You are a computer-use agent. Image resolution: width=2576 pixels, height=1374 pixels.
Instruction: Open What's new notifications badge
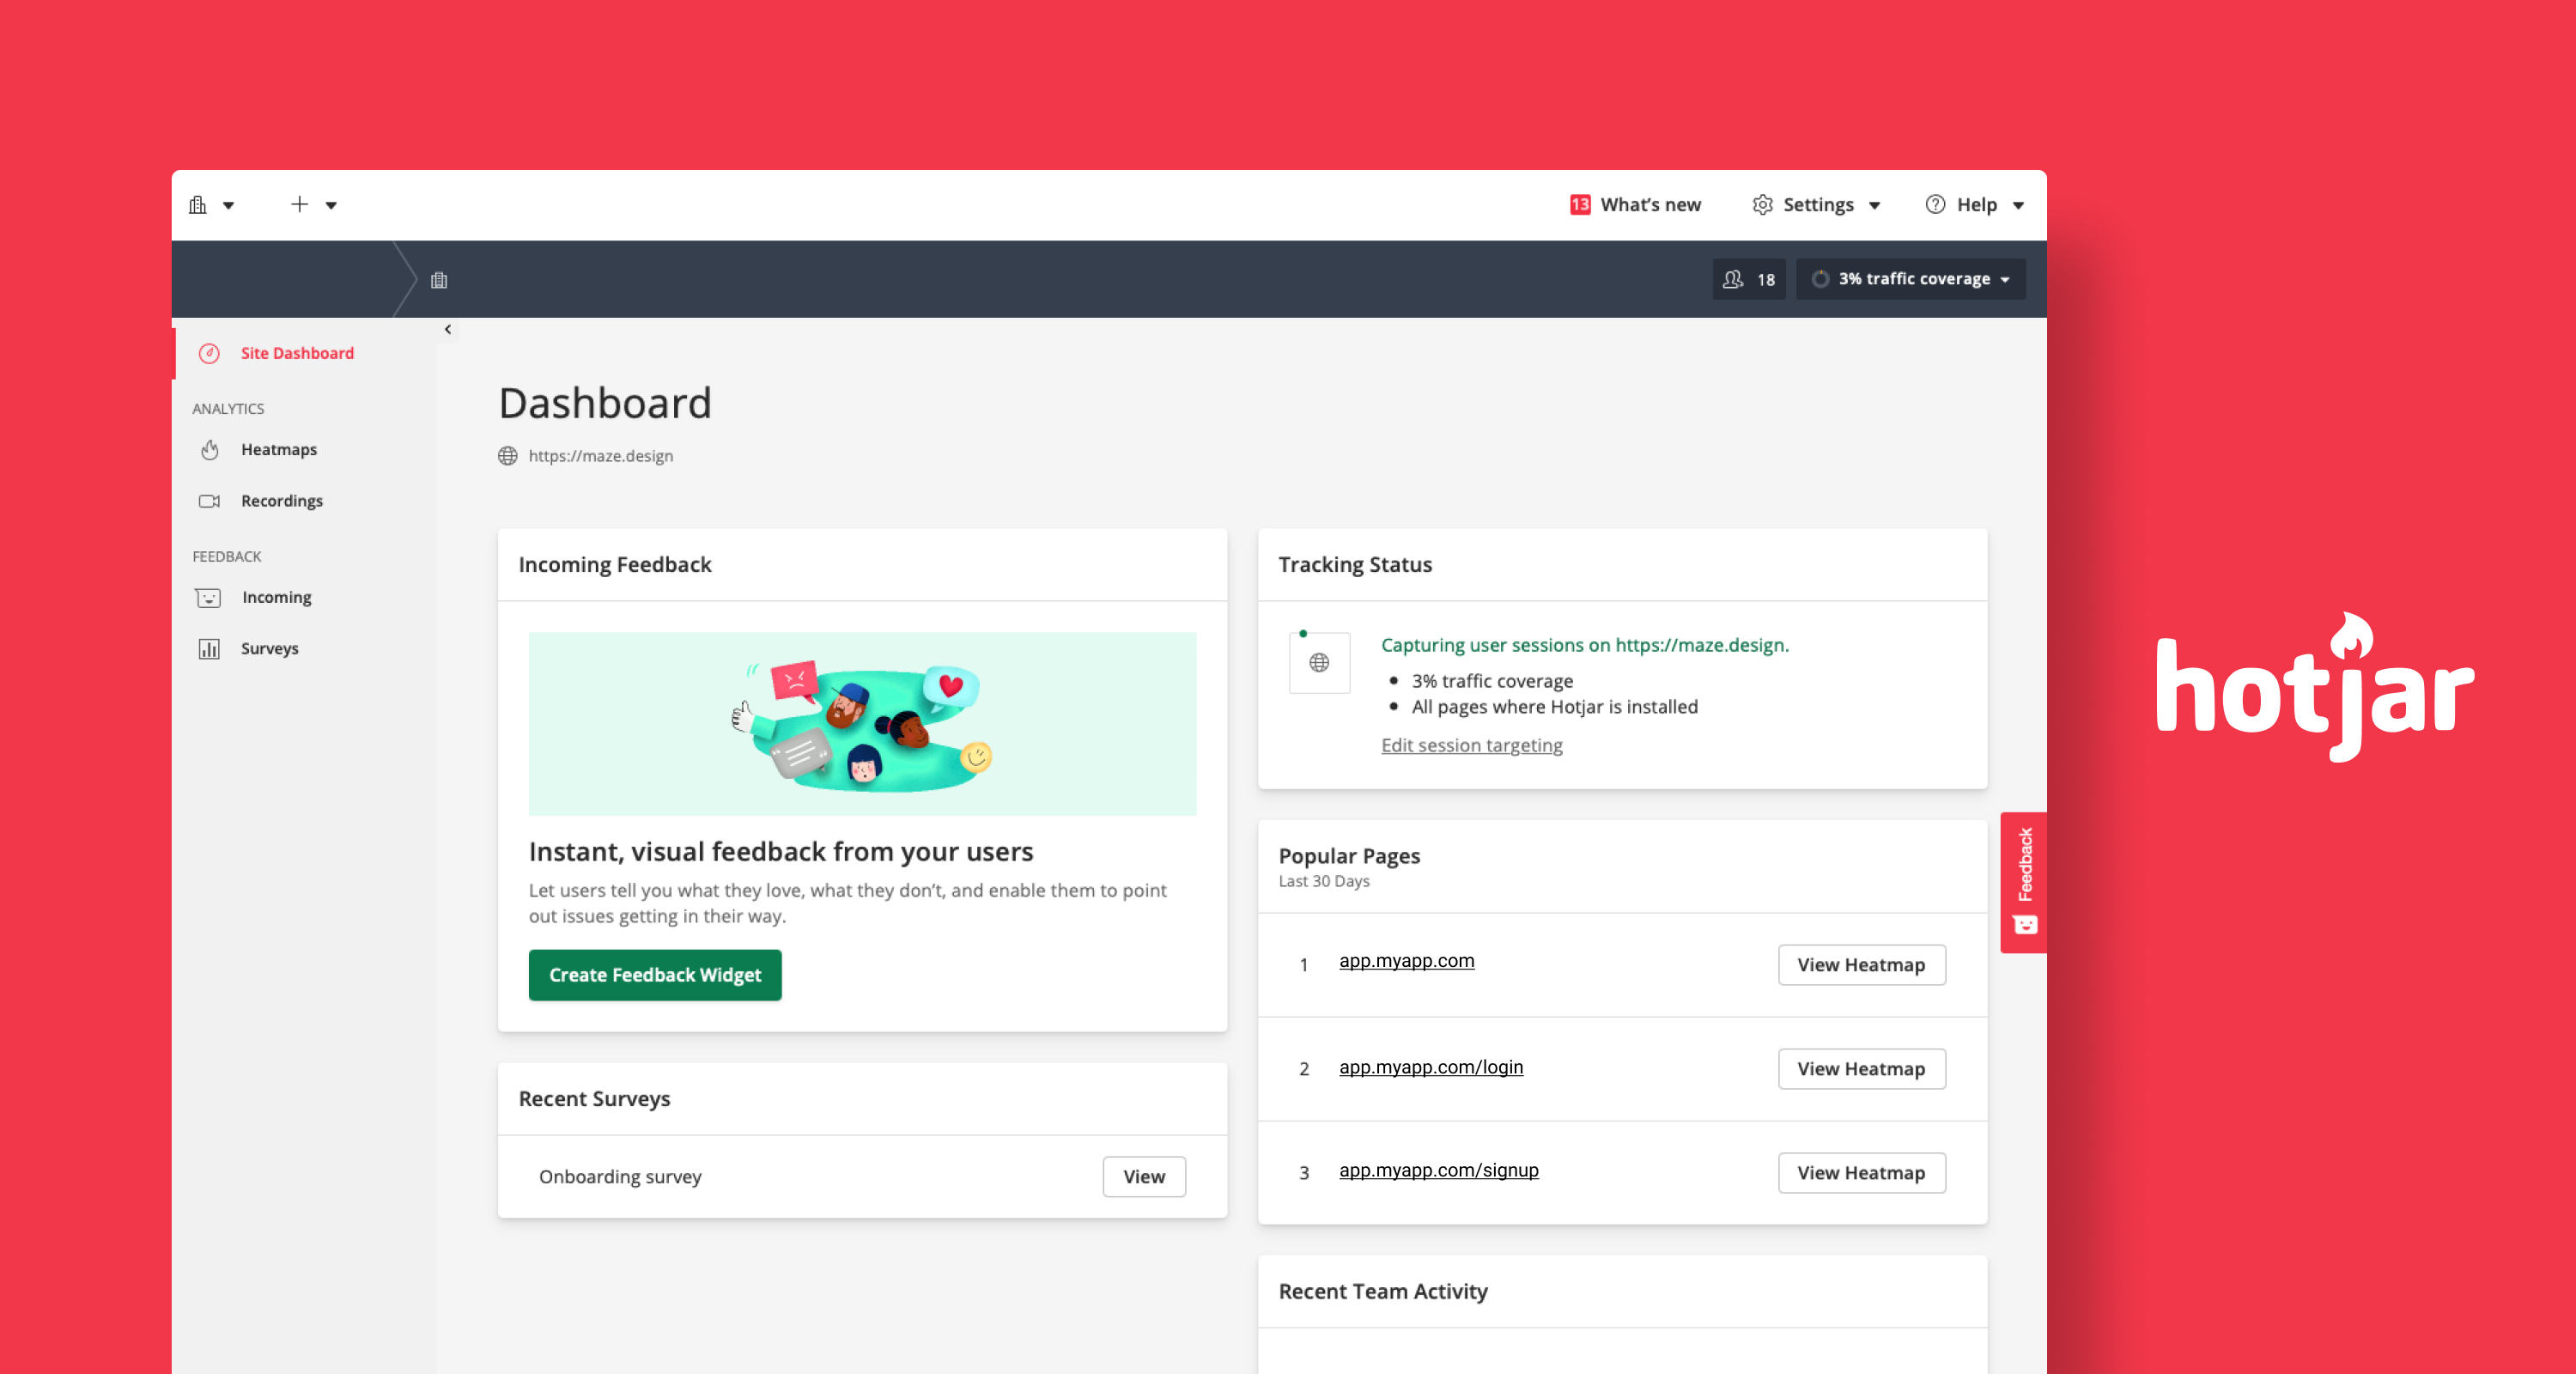click(x=1580, y=205)
